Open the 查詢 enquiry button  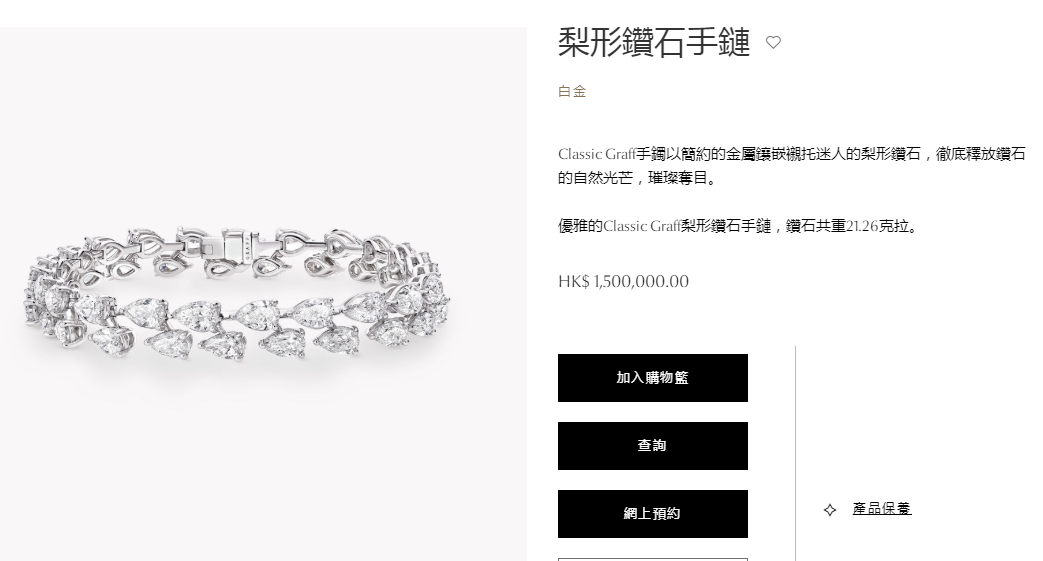tap(653, 446)
